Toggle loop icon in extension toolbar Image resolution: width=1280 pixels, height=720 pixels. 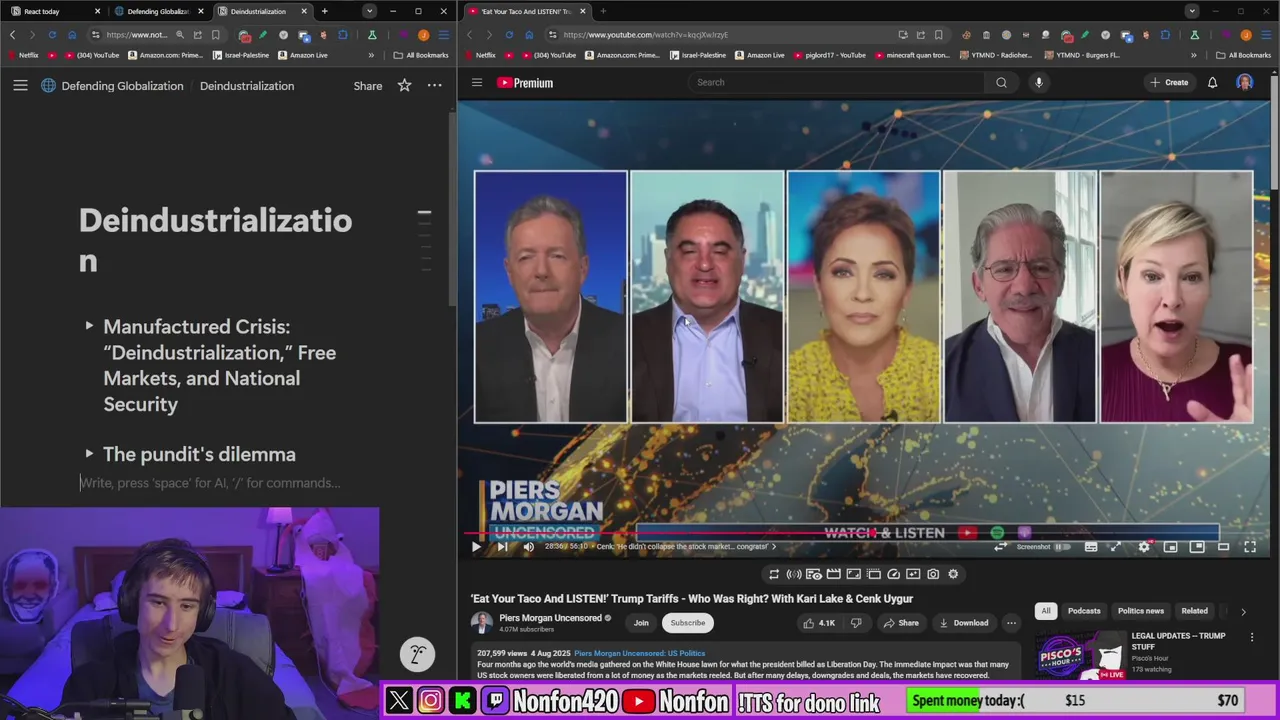point(774,574)
